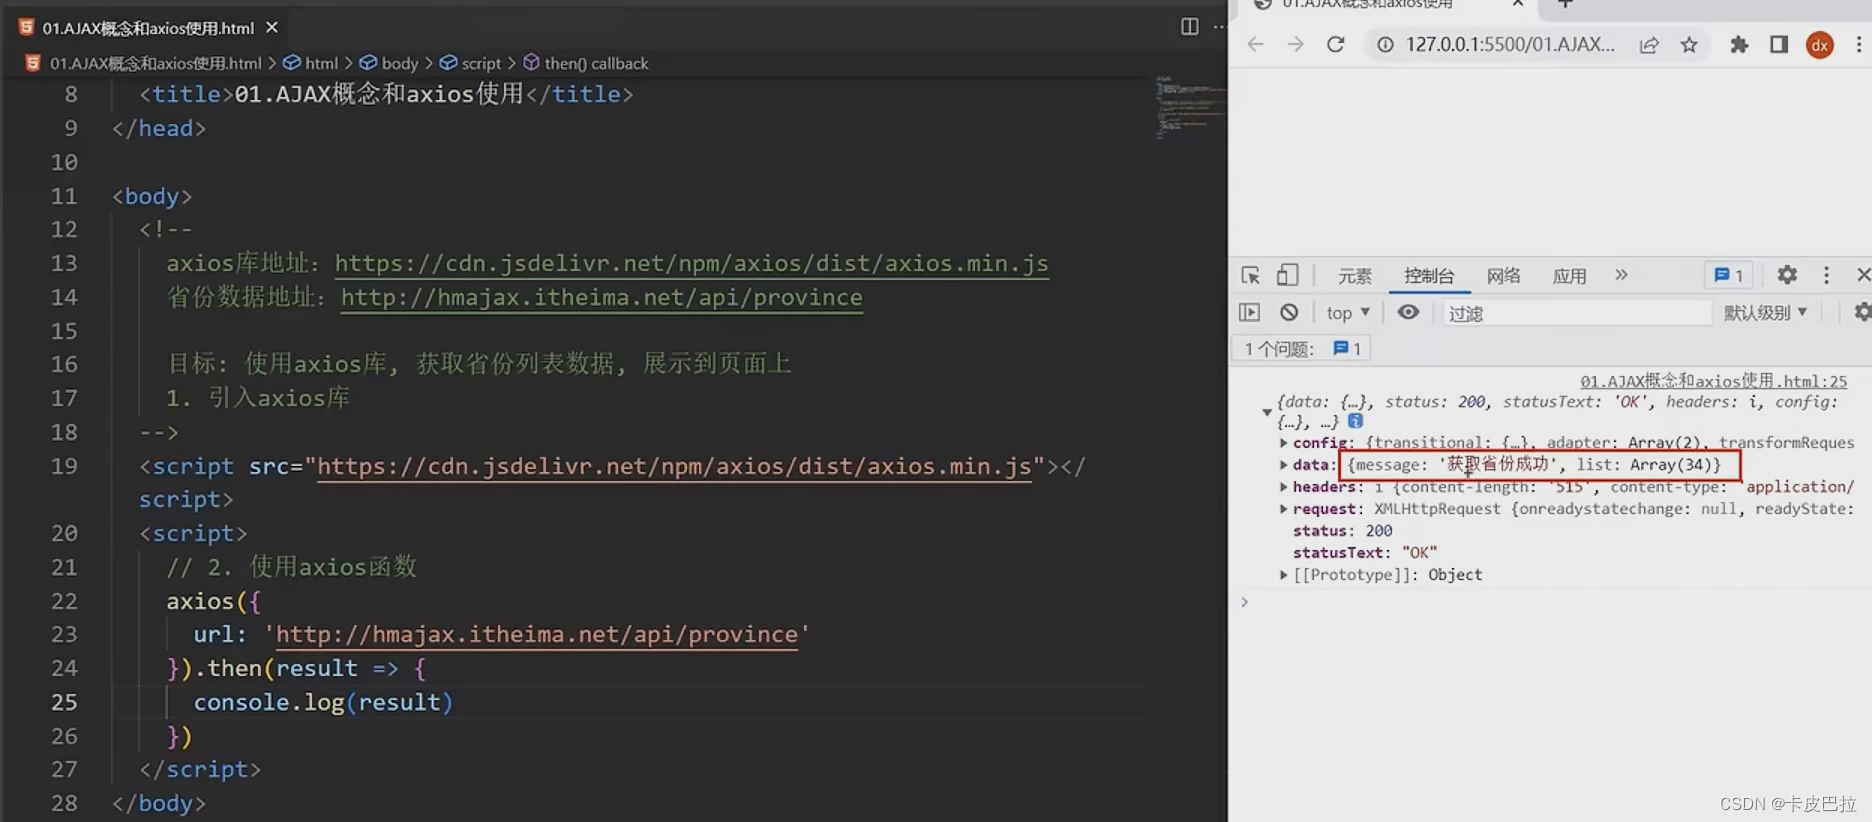
Task: Open the province API link on line 14
Action: 601,297
